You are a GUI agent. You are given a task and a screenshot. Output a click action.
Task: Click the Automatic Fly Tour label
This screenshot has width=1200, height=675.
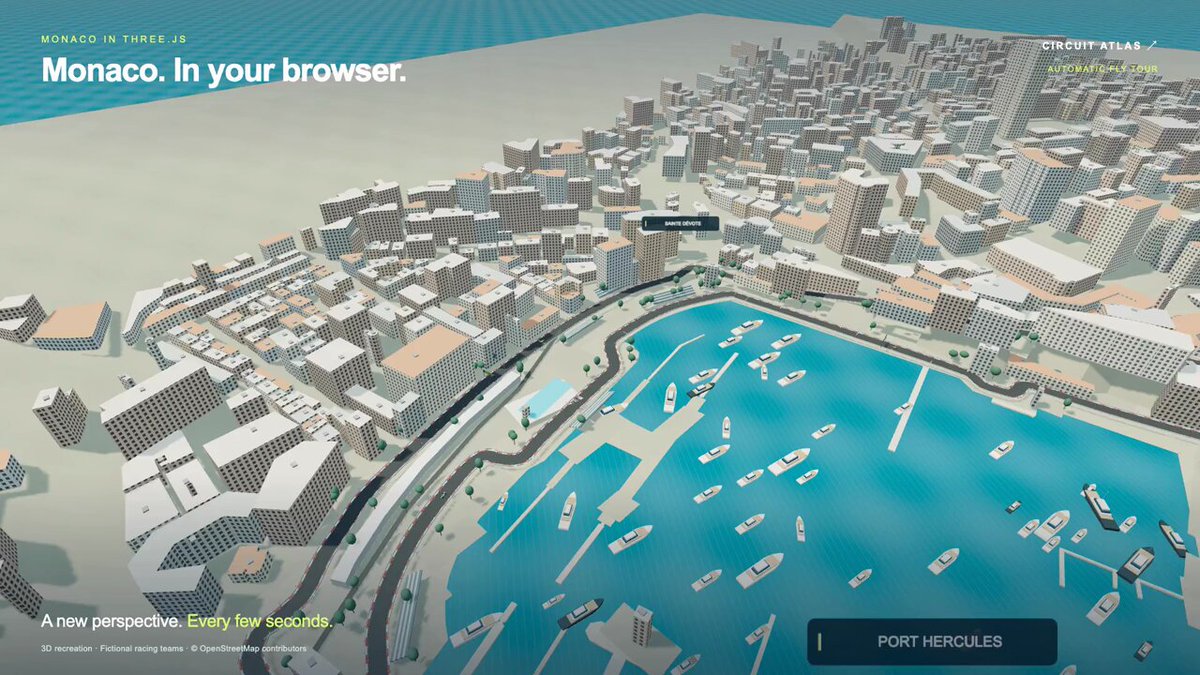(1101, 69)
